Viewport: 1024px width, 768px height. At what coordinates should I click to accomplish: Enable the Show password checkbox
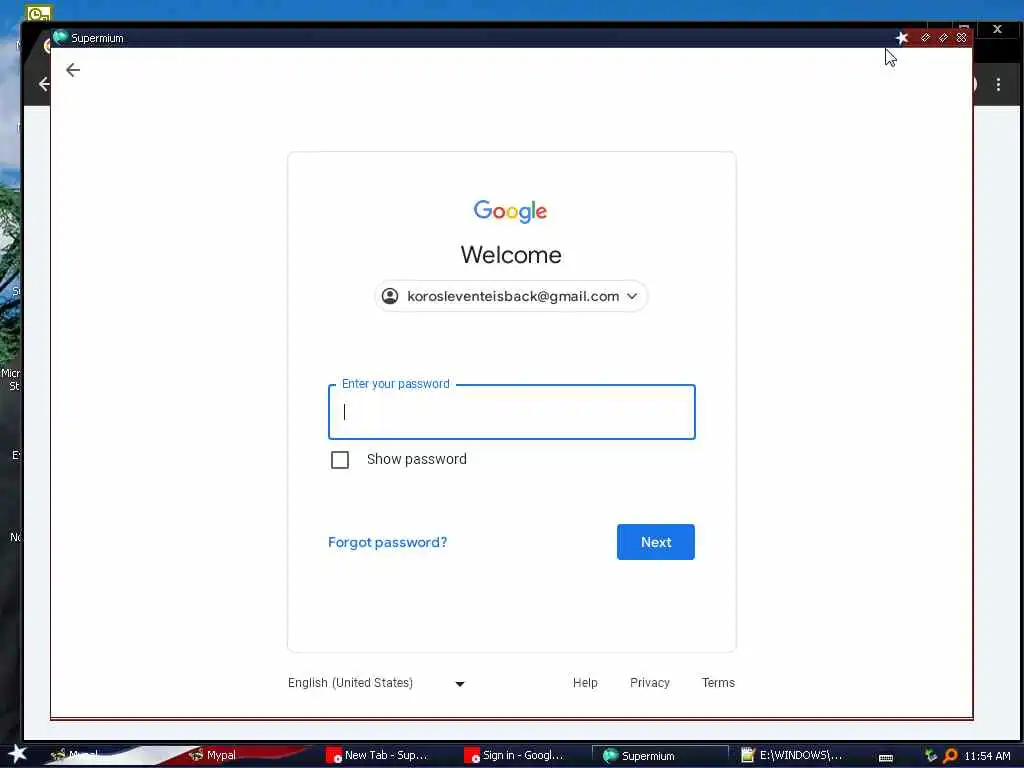tap(340, 460)
